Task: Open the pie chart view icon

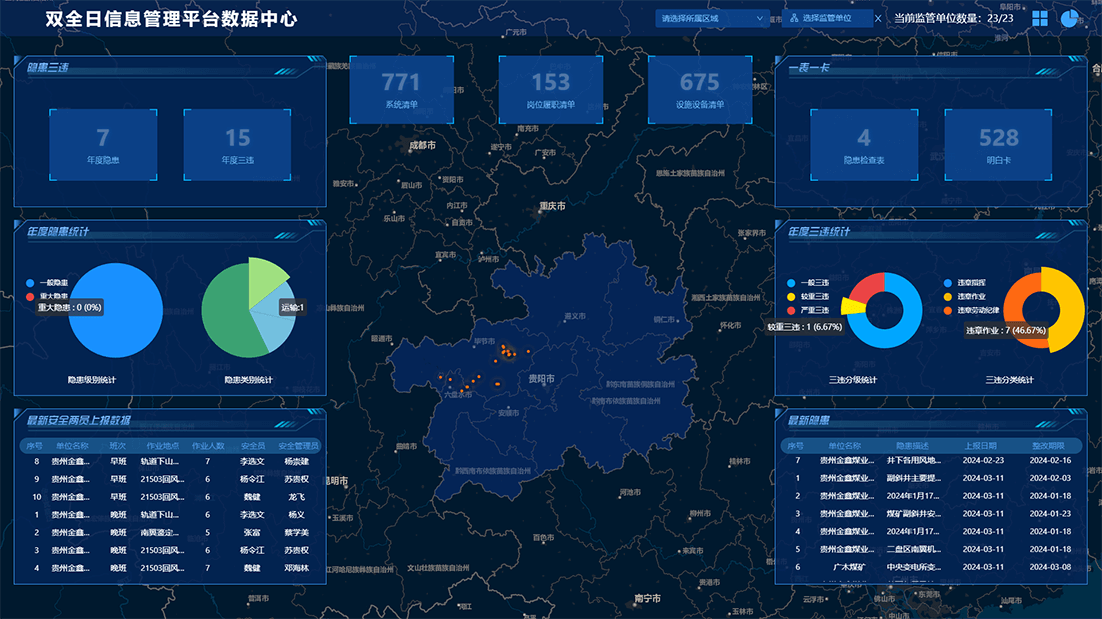Action: [x=1070, y=19]
